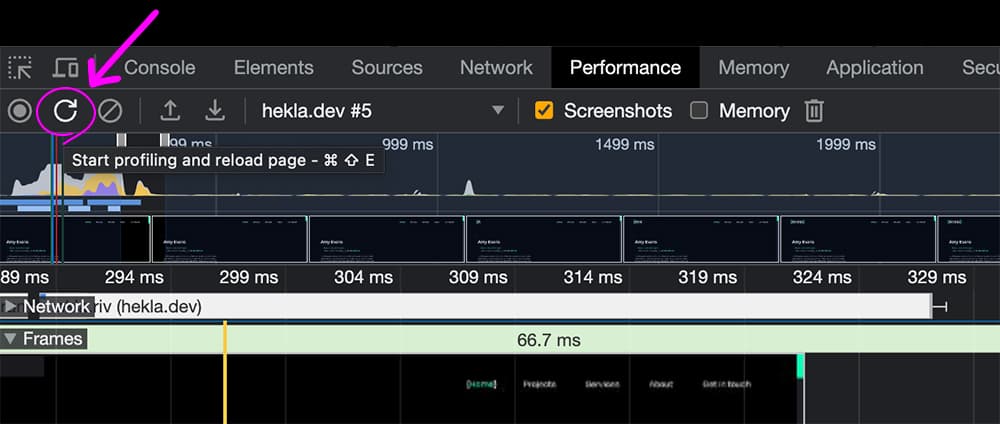This screenshot has height=424, width=1000.
Task: Select the 66.7 ms frame bar
Action: (x=548, y=340)
